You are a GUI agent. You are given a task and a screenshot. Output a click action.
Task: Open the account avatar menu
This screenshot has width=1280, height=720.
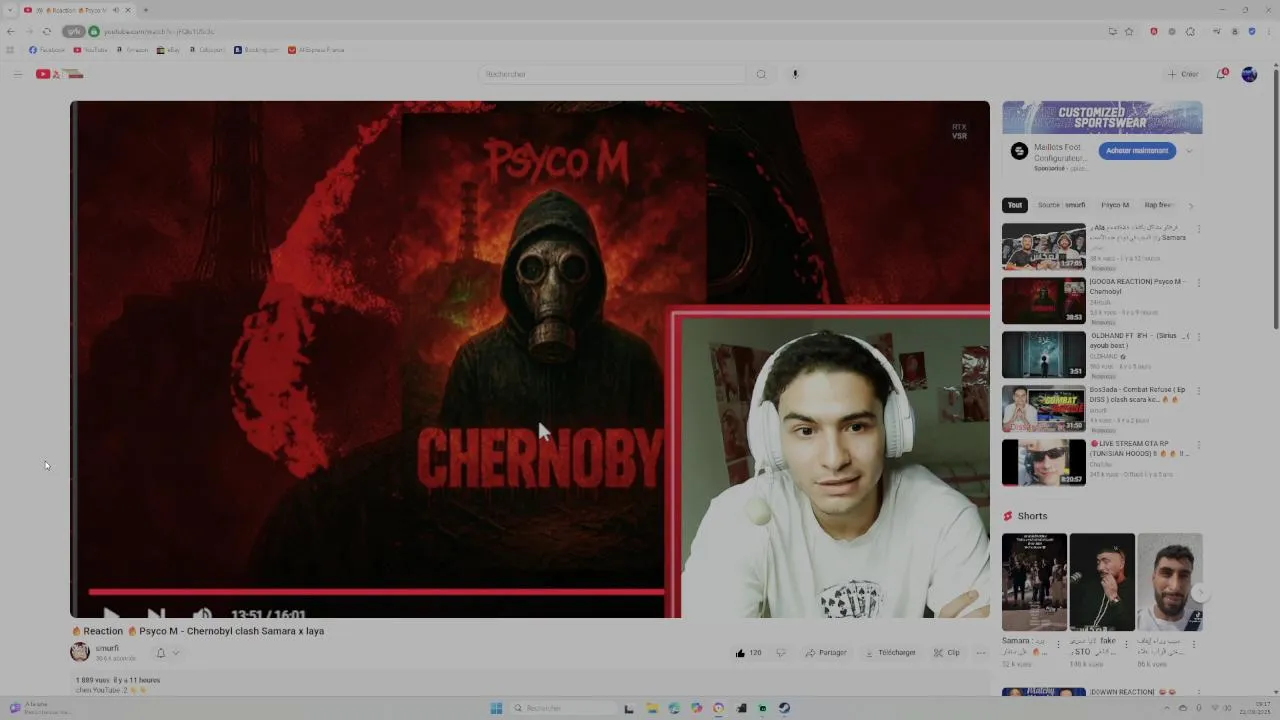[x=1249, y=74]
